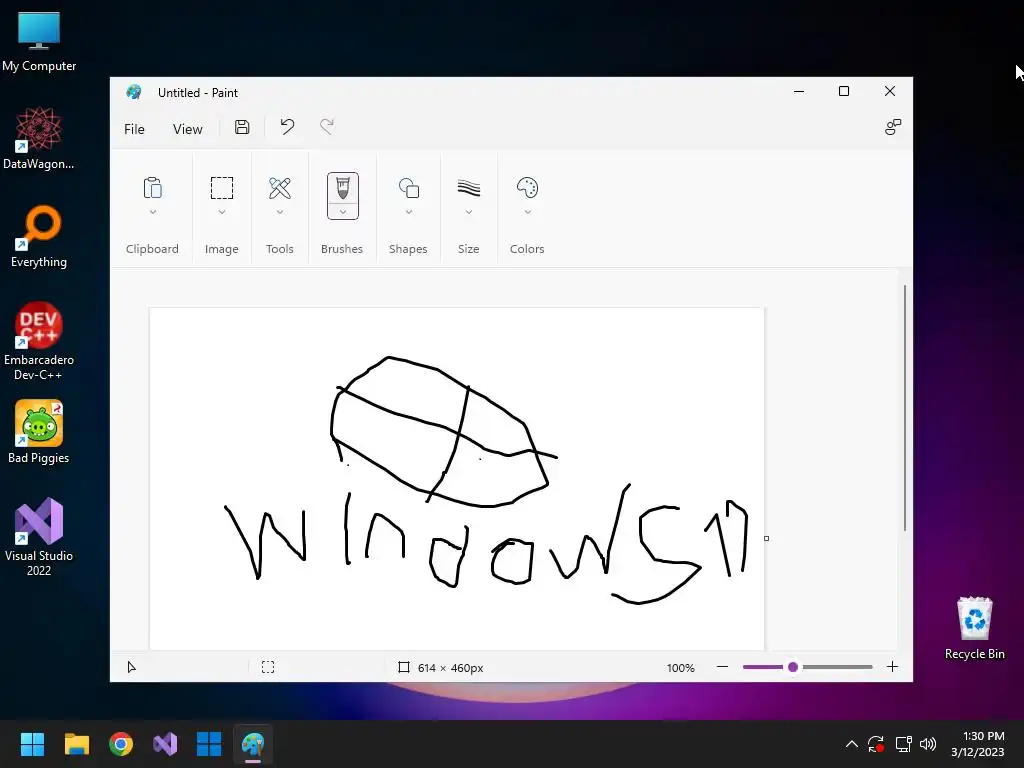Click the zoom slider handle
Screen dimensions: 1024x768
(x=793, y=667)
